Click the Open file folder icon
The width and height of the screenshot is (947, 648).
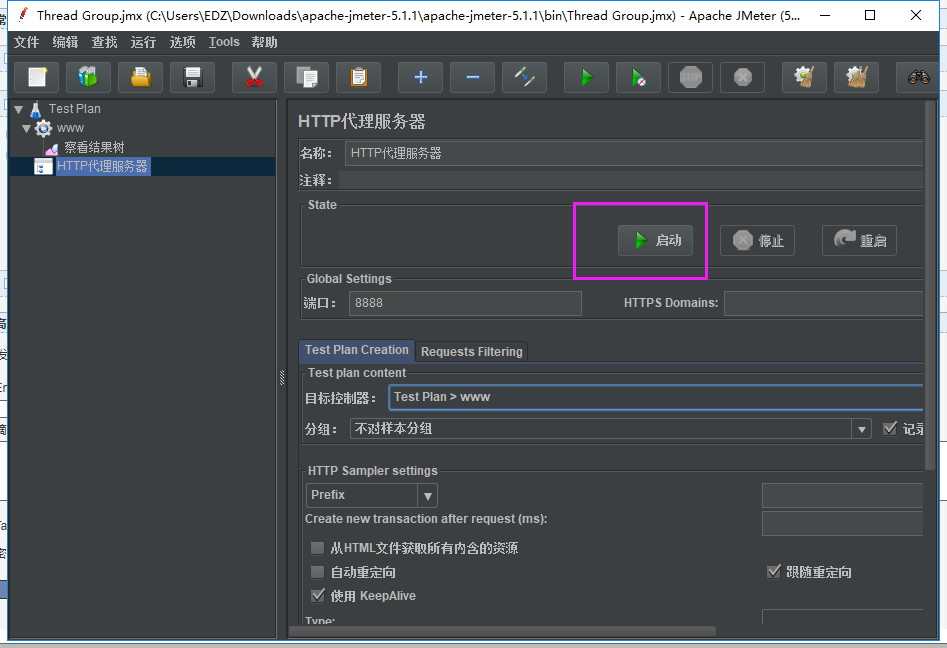click(141, 77)
